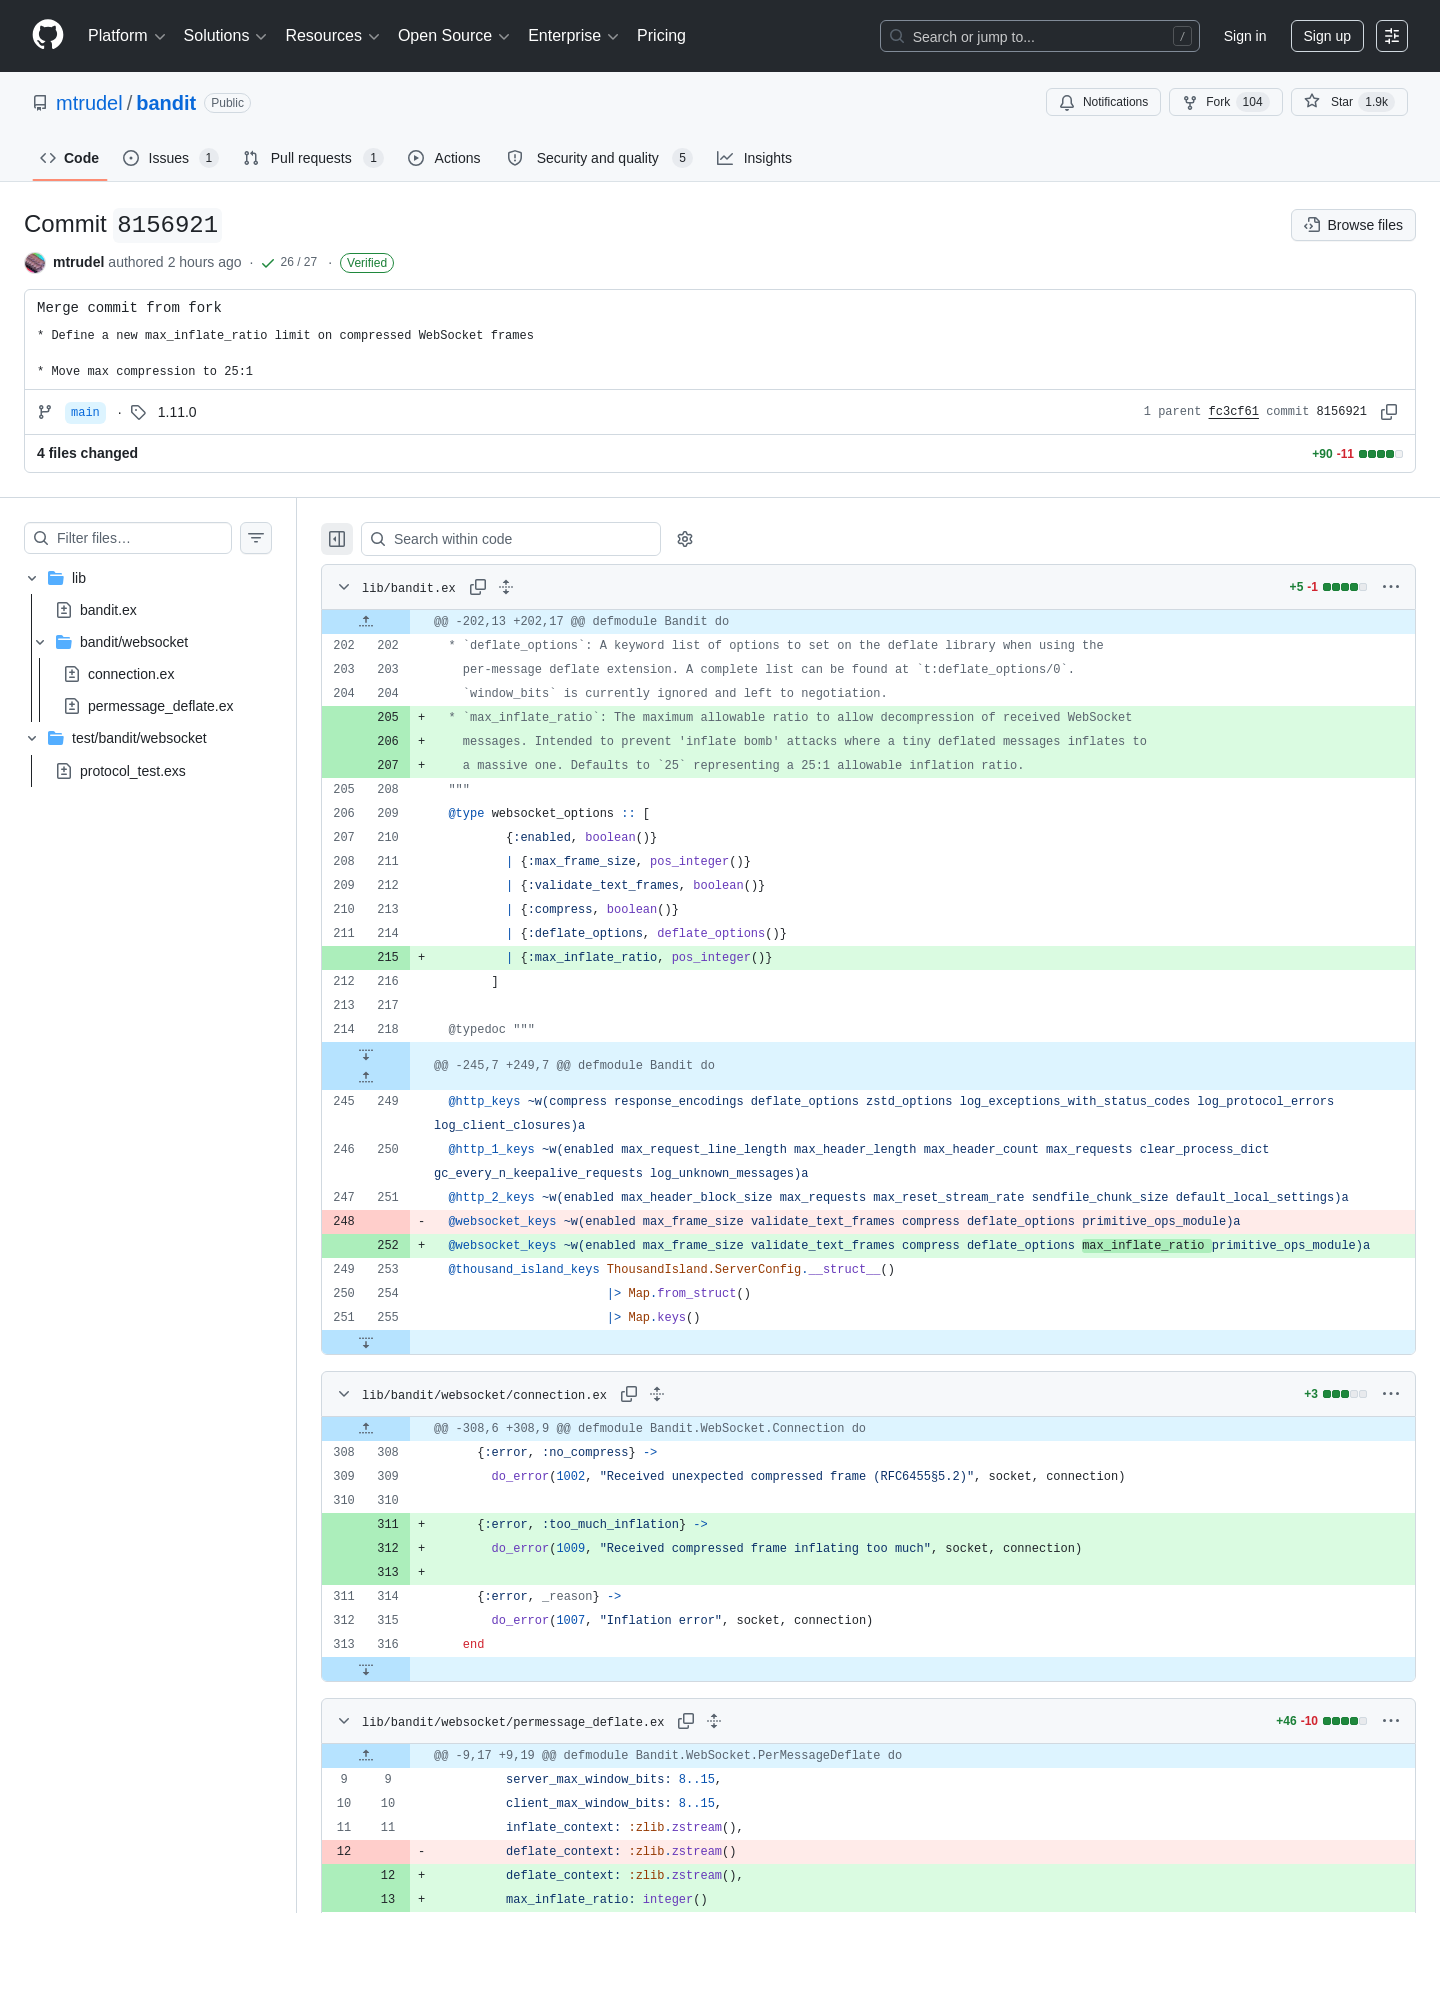Focus the Search within code field
The width and height of the screenshot is (1440, 2000).
(x=511, y=539)
